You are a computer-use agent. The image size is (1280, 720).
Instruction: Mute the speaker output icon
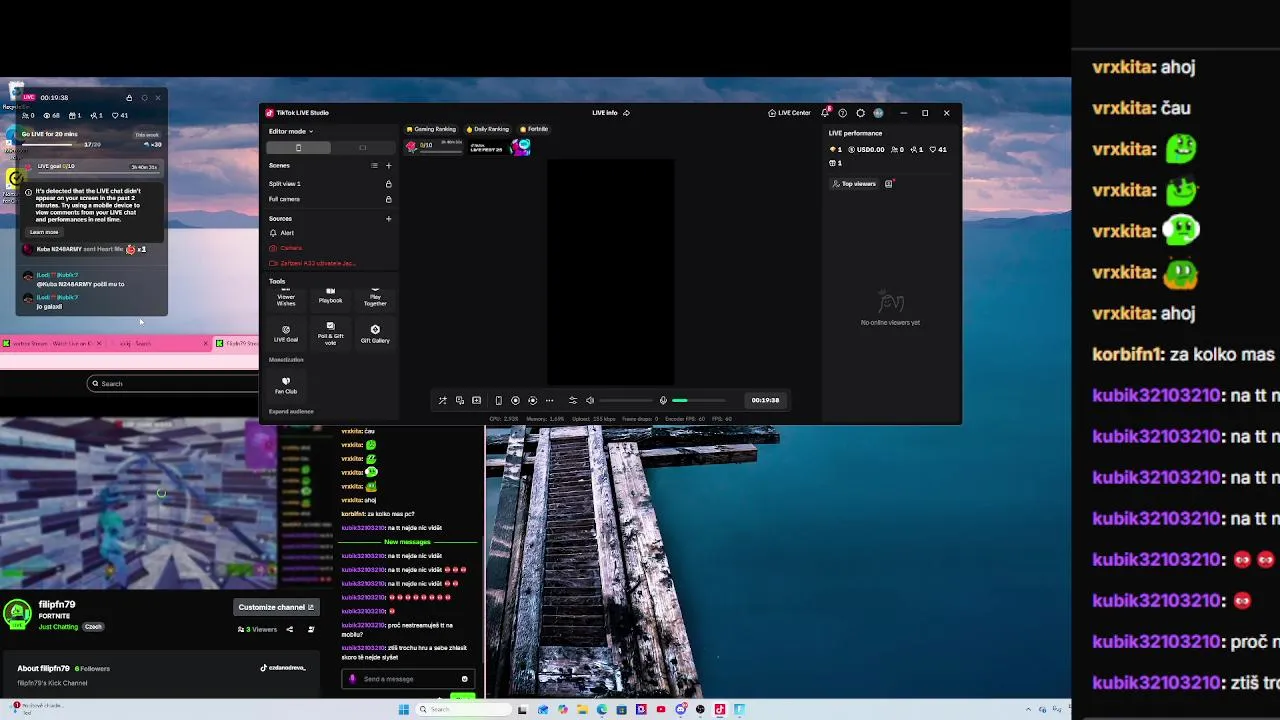[590, 400]
